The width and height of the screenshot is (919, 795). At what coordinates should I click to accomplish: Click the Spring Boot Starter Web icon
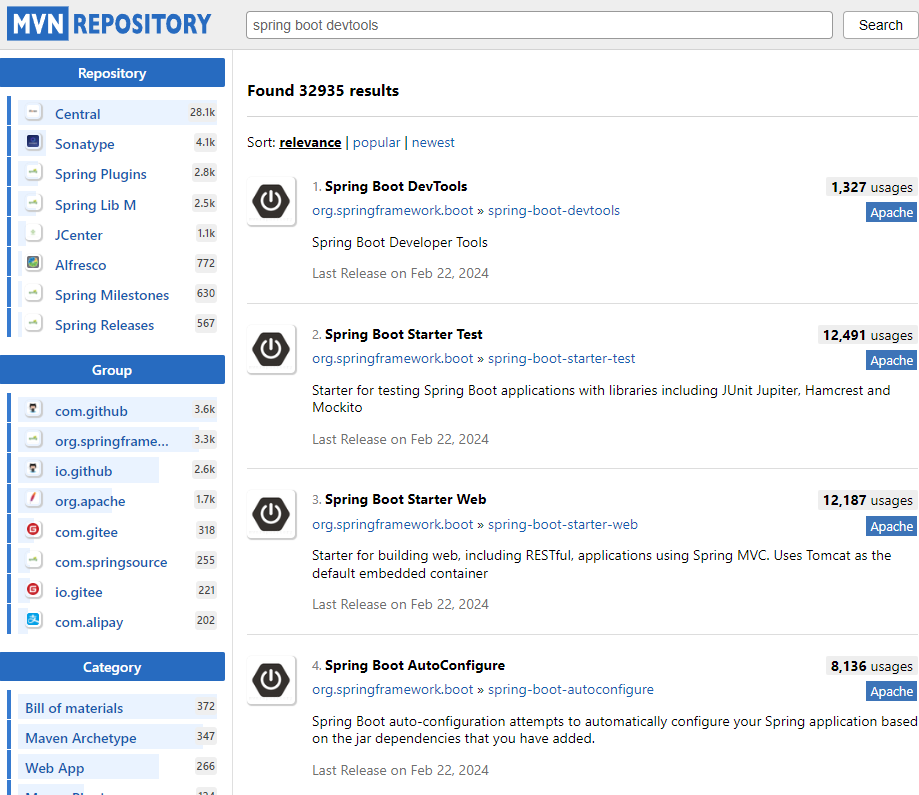(271, 514)
